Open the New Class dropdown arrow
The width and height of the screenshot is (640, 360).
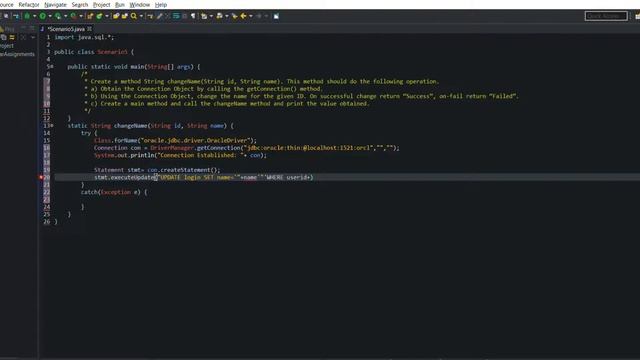[107, 16]
